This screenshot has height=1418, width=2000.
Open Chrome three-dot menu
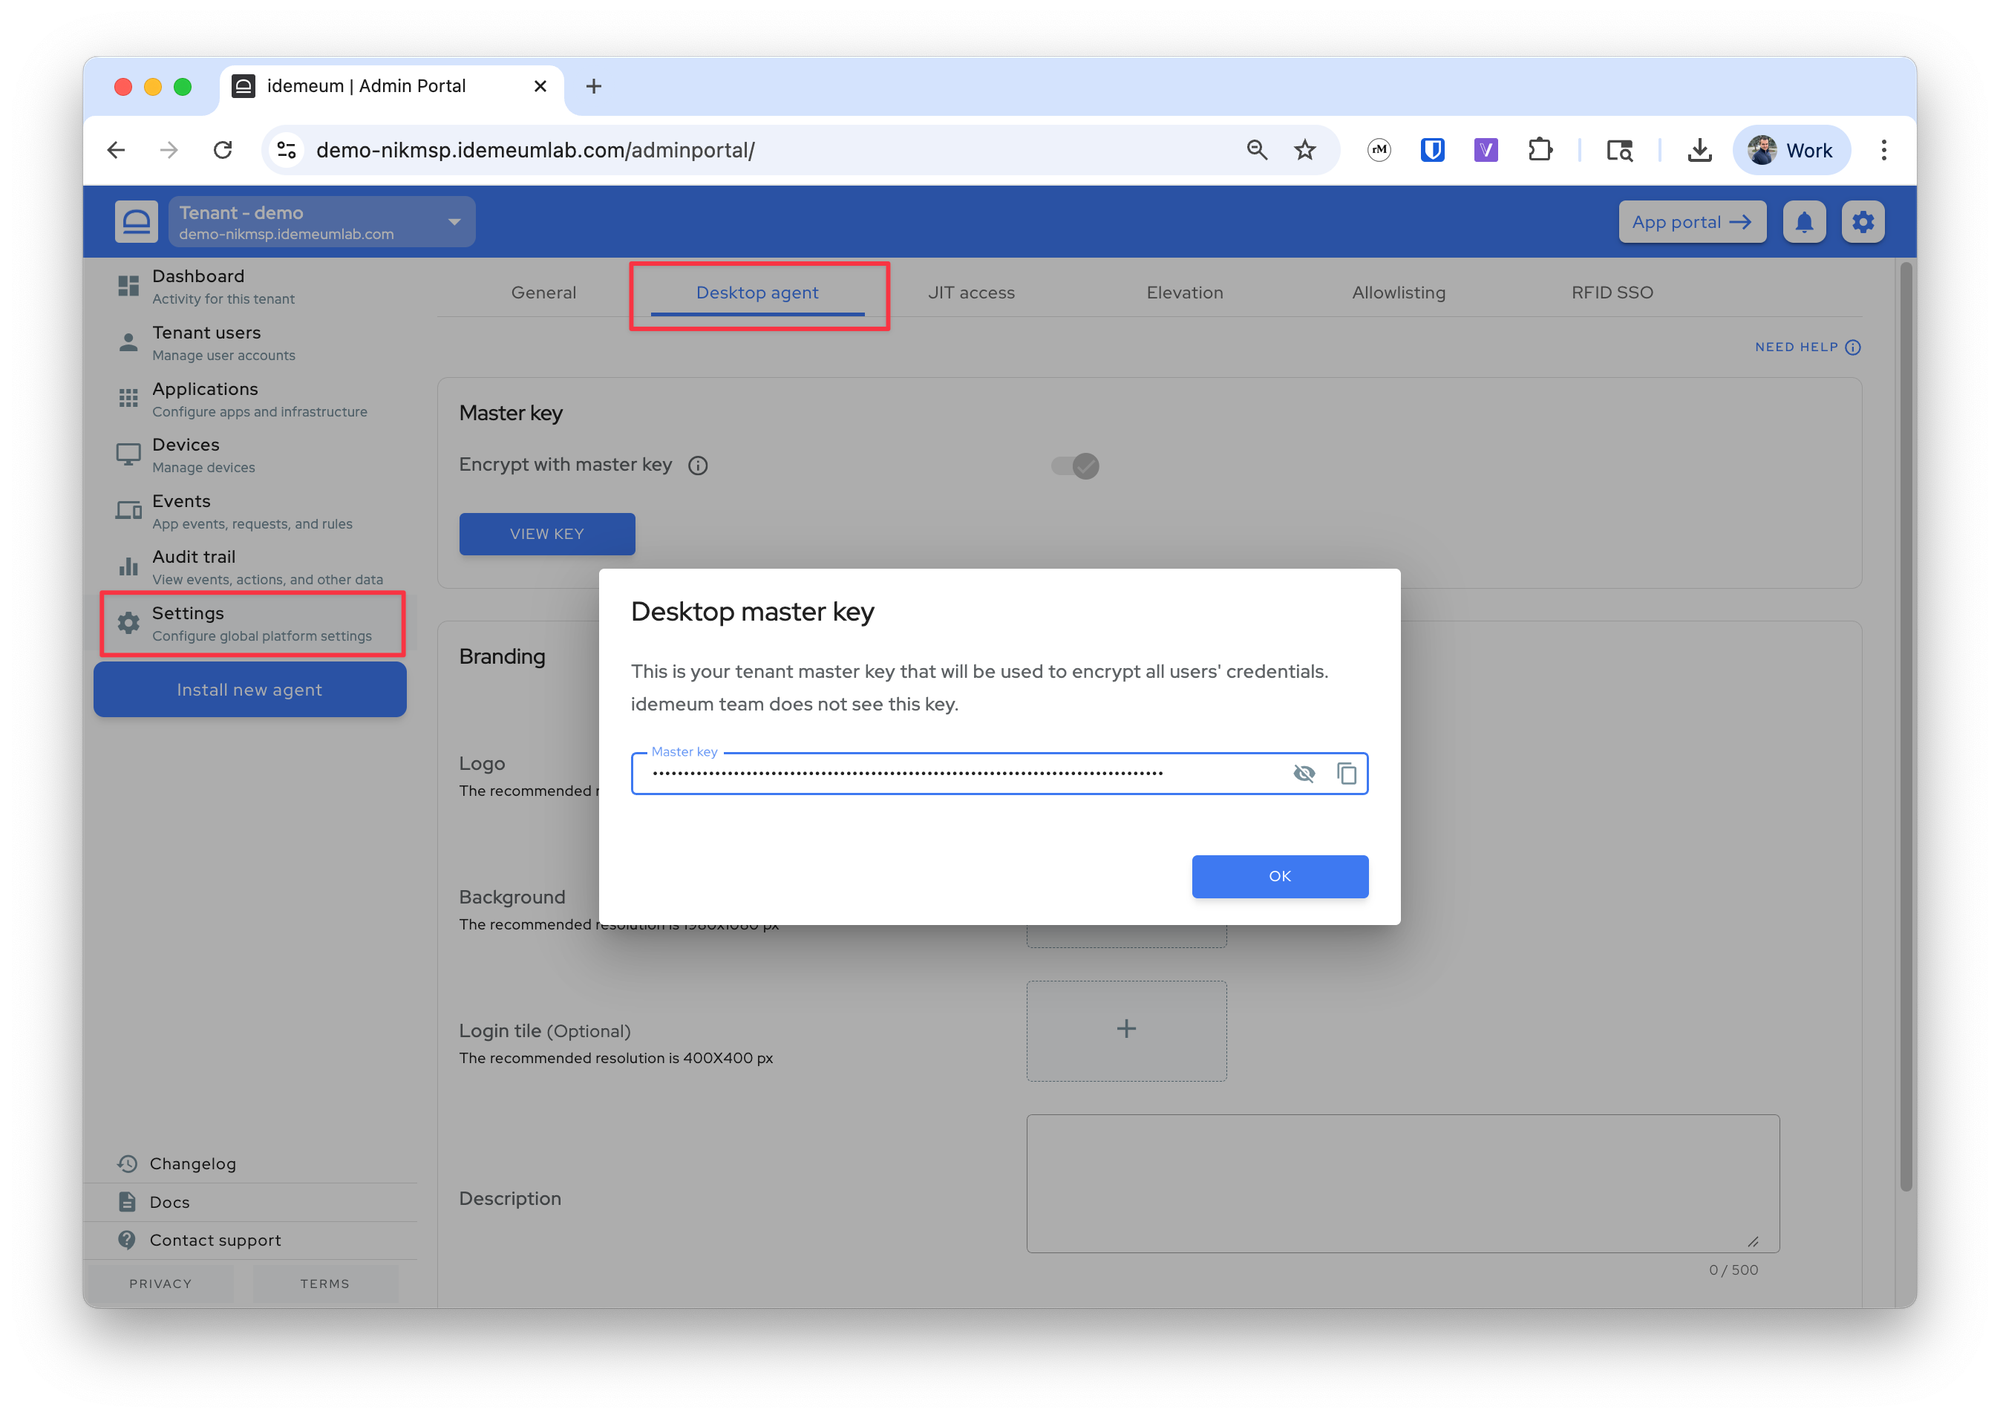coord(1884,150)
